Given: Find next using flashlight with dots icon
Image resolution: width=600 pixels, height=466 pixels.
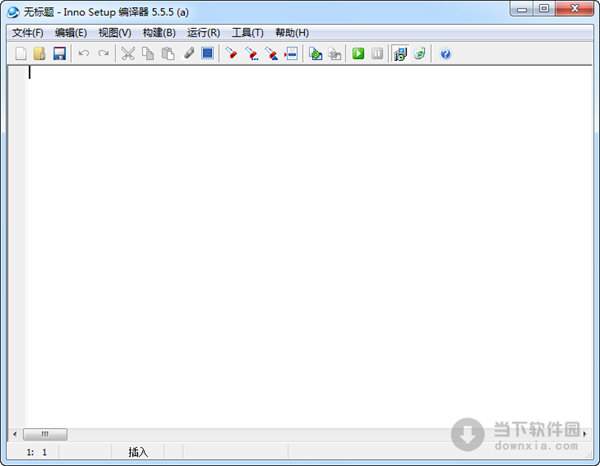Looking at the screenshot, I should [251, 54].
